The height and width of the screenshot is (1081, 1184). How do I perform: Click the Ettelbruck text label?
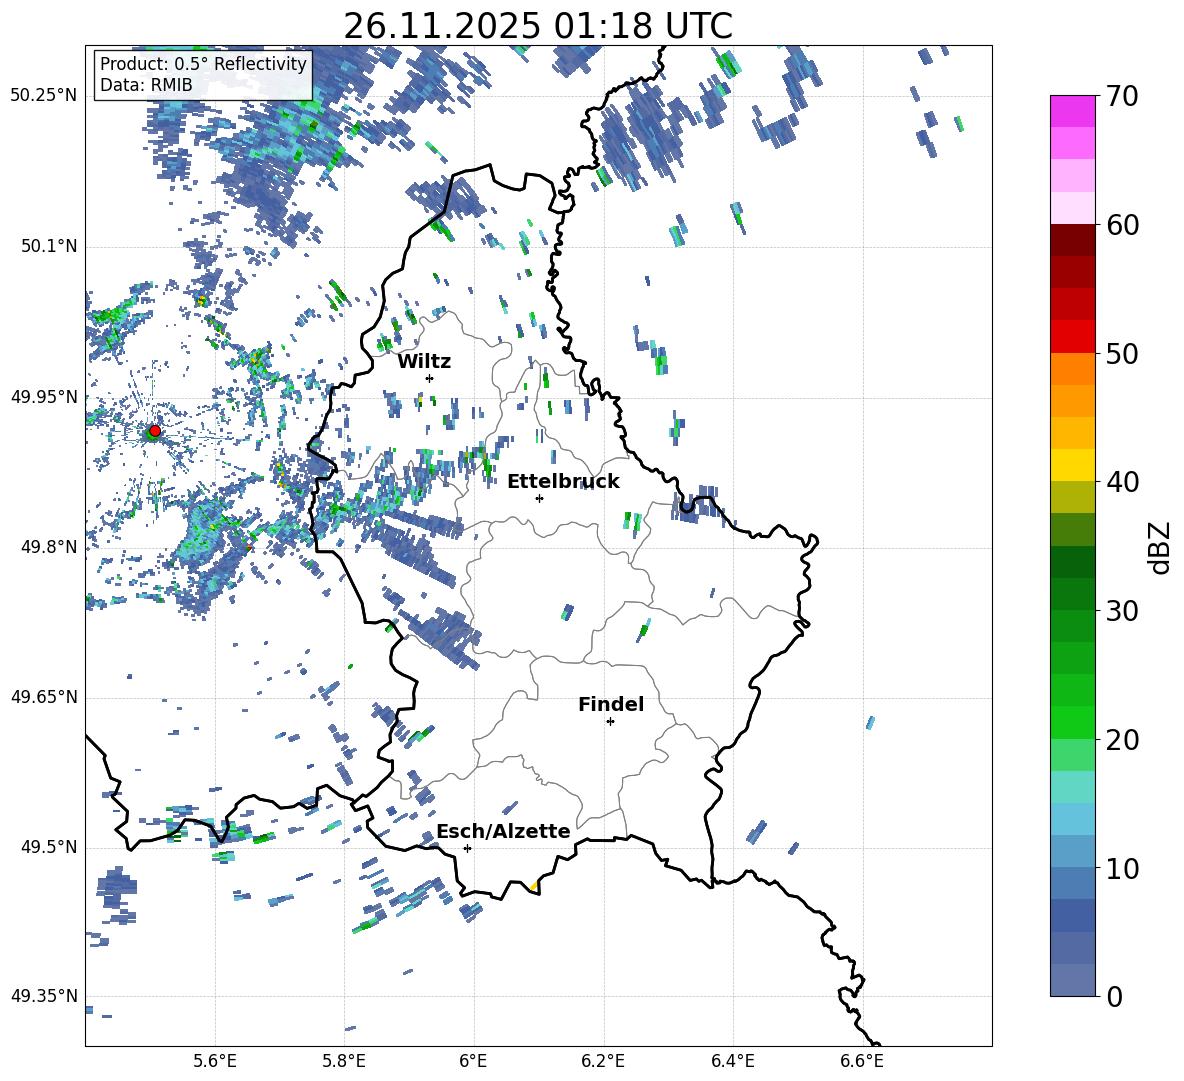click(562, 481)
